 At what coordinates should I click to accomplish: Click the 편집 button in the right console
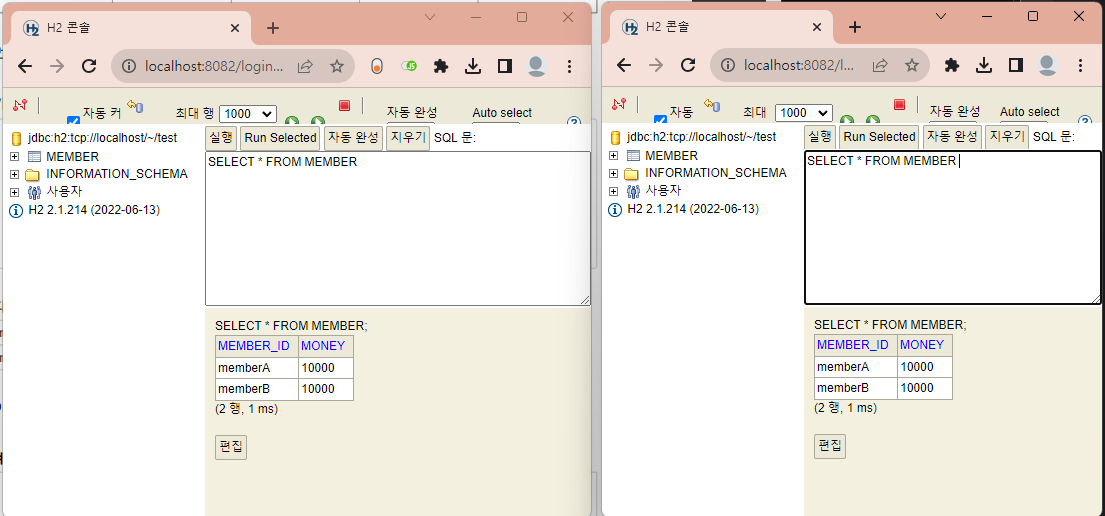829,446
